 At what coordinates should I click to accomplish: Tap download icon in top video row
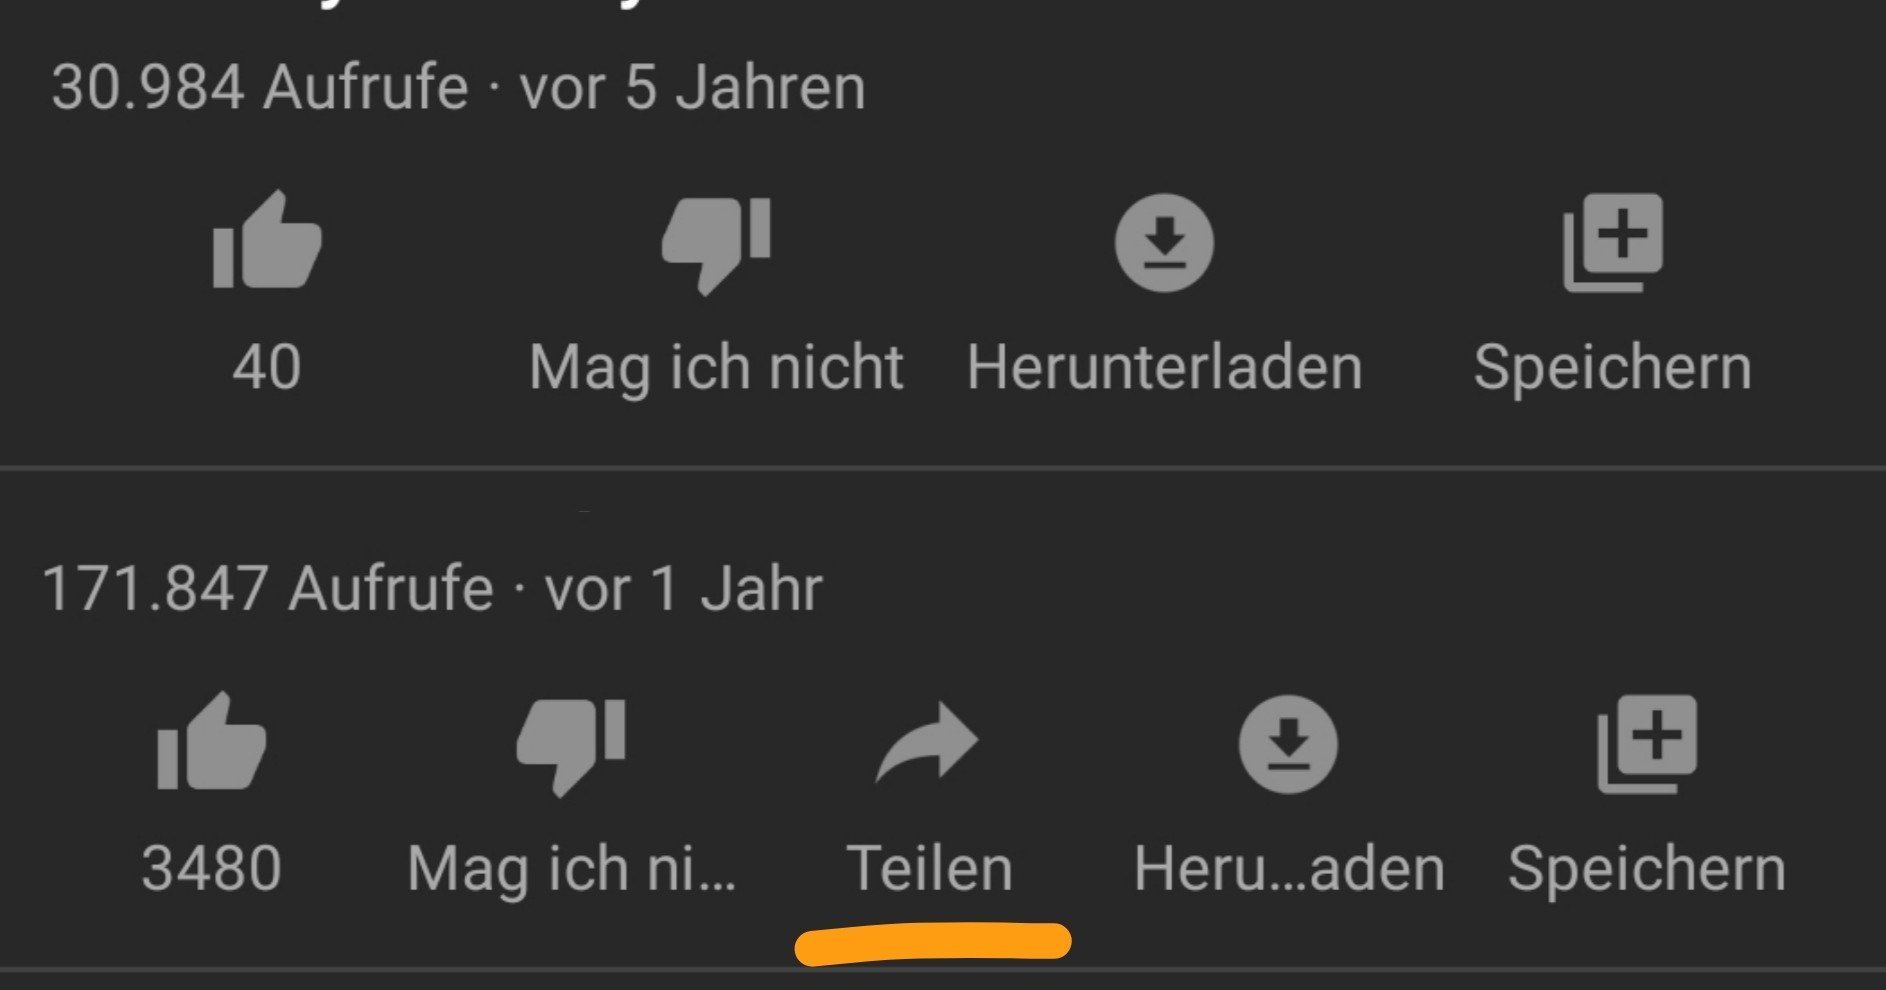[1164, 243]
